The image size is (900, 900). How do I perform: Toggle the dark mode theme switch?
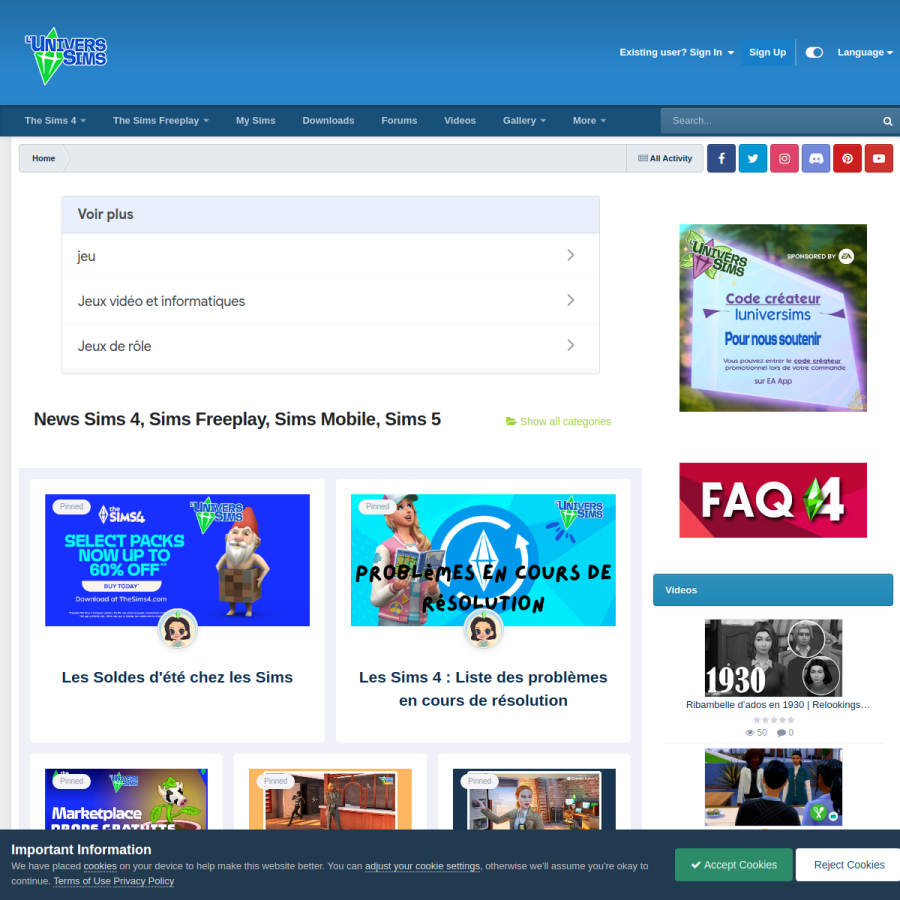click(x=814, y=52)
